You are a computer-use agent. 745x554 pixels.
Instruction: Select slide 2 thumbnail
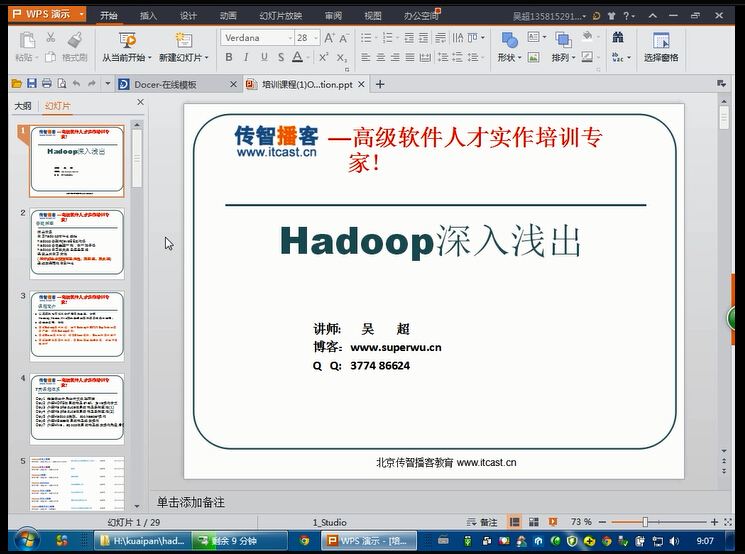[77, 243]
